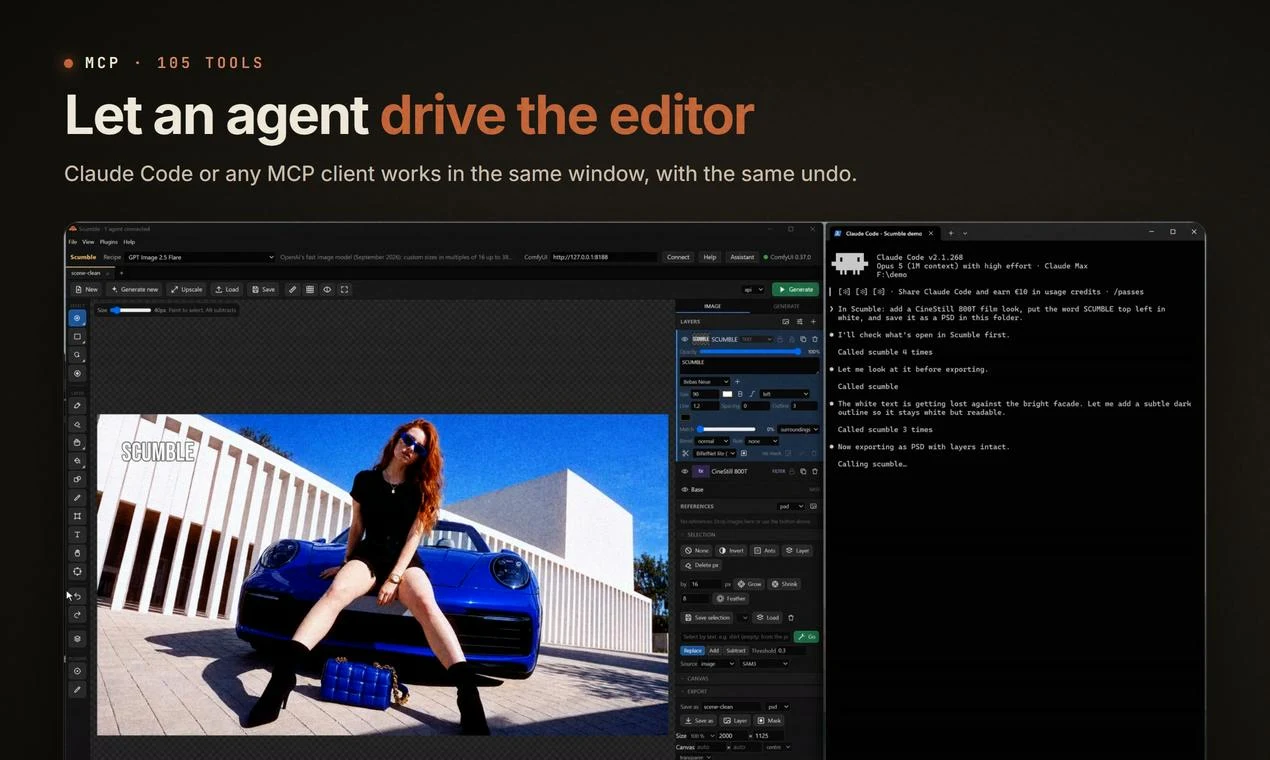Click the ComfyUI URL input field

(604, 257)
